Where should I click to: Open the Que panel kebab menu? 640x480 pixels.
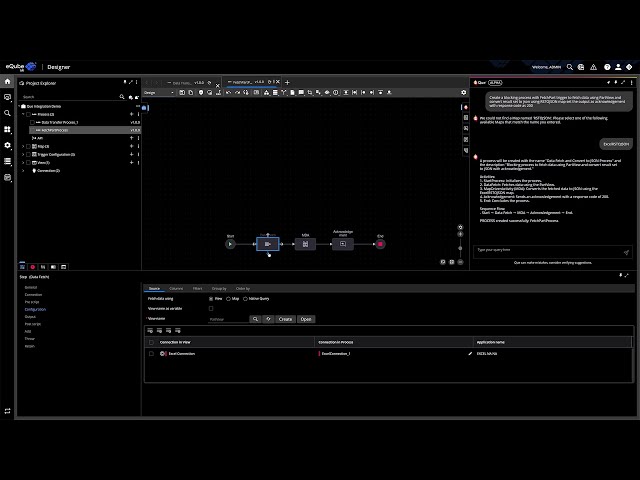[631, 82]
